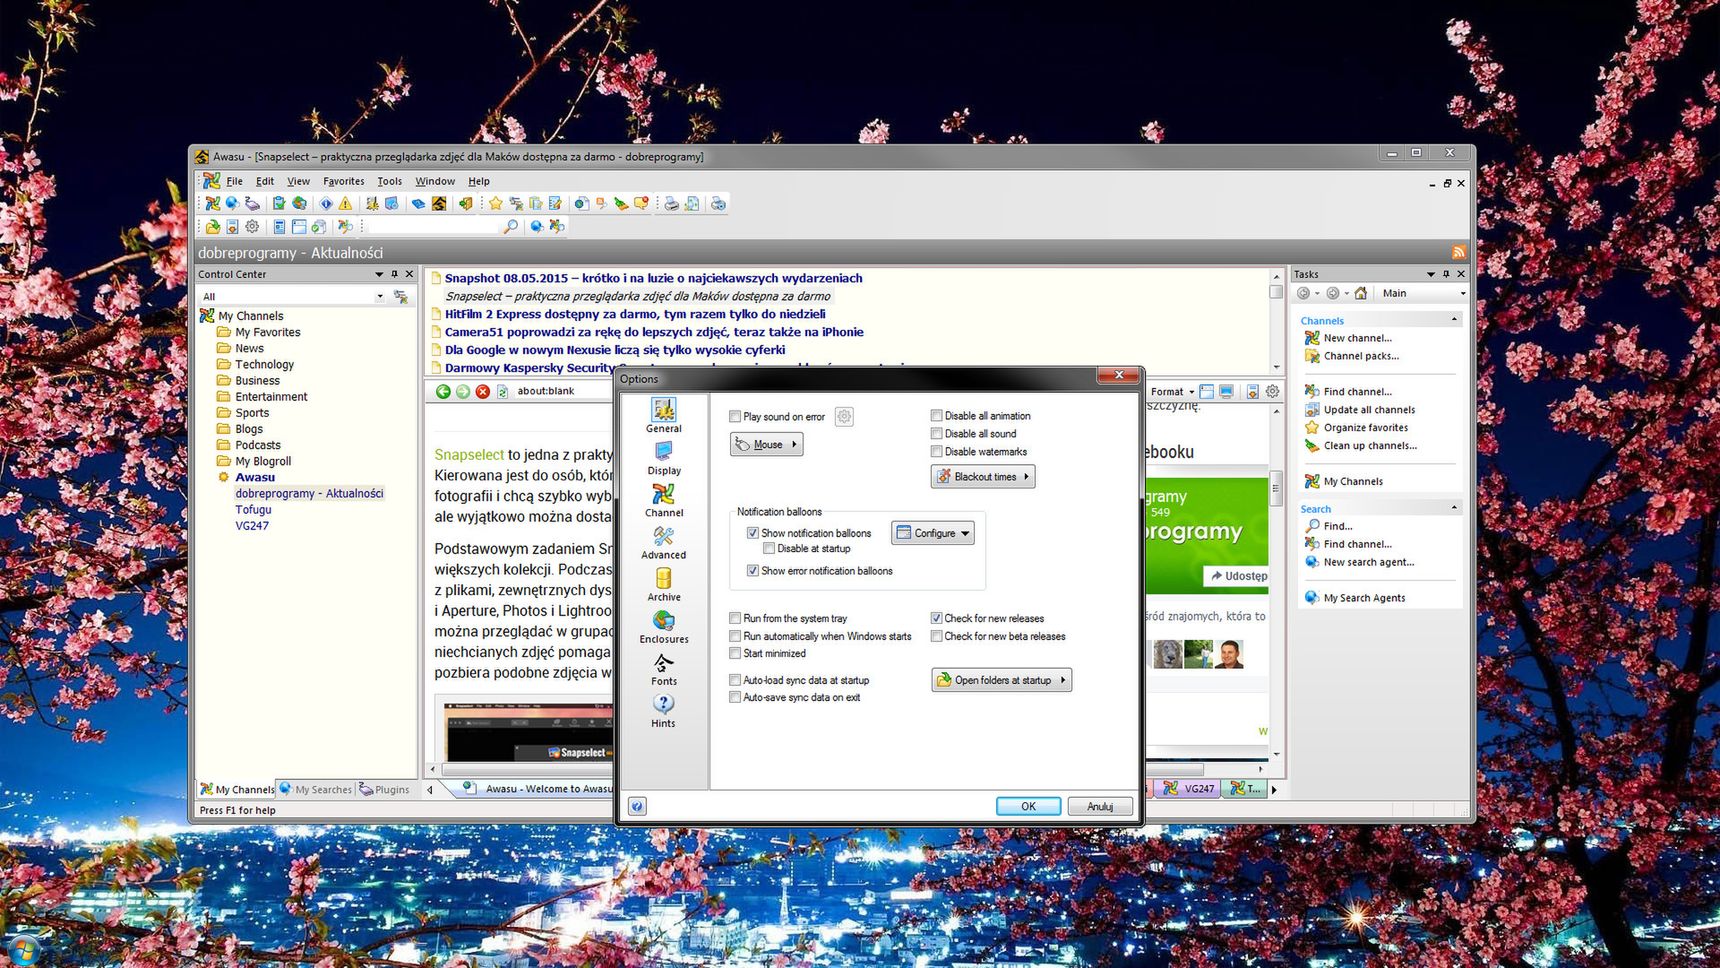Check Disable all sound

pos(937,434)
